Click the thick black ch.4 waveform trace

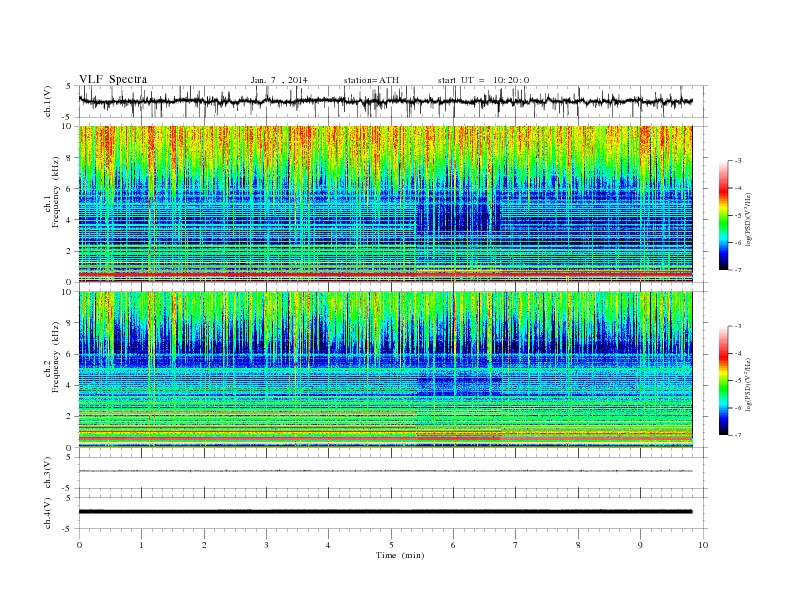[385, 512]
